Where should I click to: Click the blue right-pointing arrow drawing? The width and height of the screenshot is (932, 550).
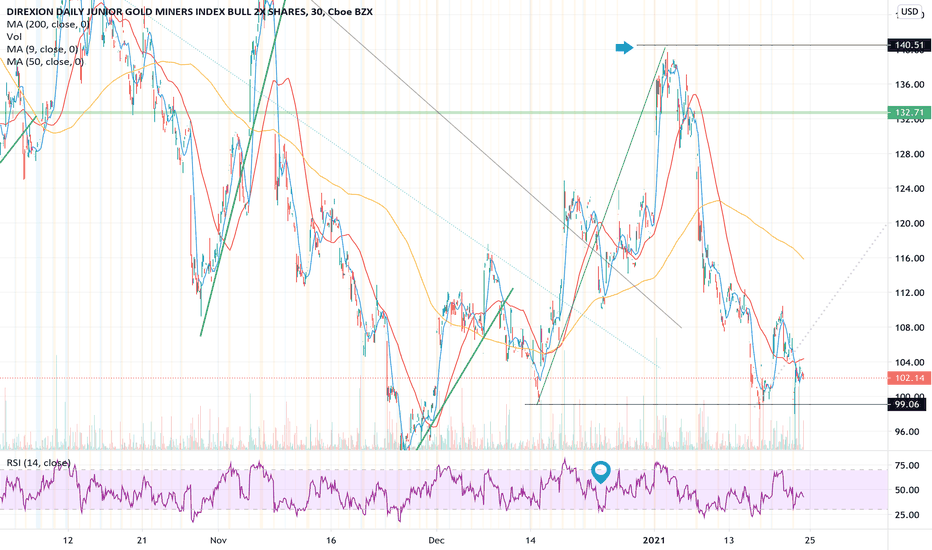(624, 48)
